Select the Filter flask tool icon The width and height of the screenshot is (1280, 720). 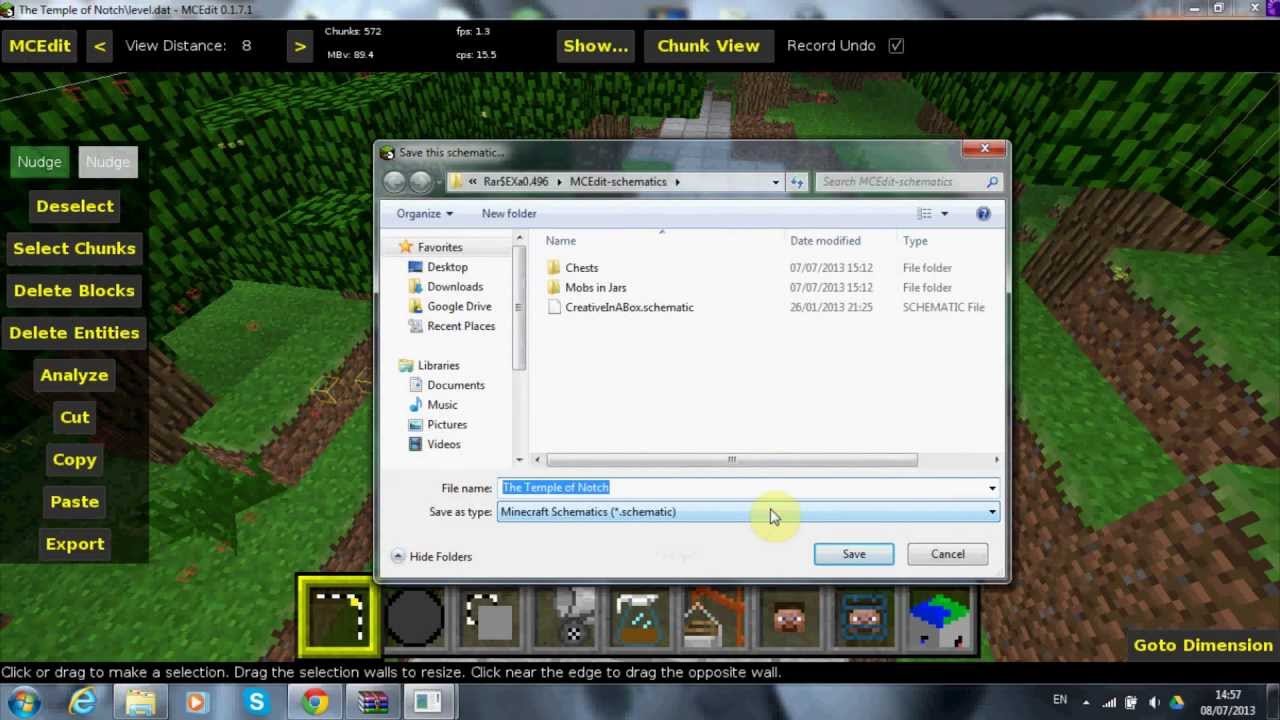click(640, 617)
